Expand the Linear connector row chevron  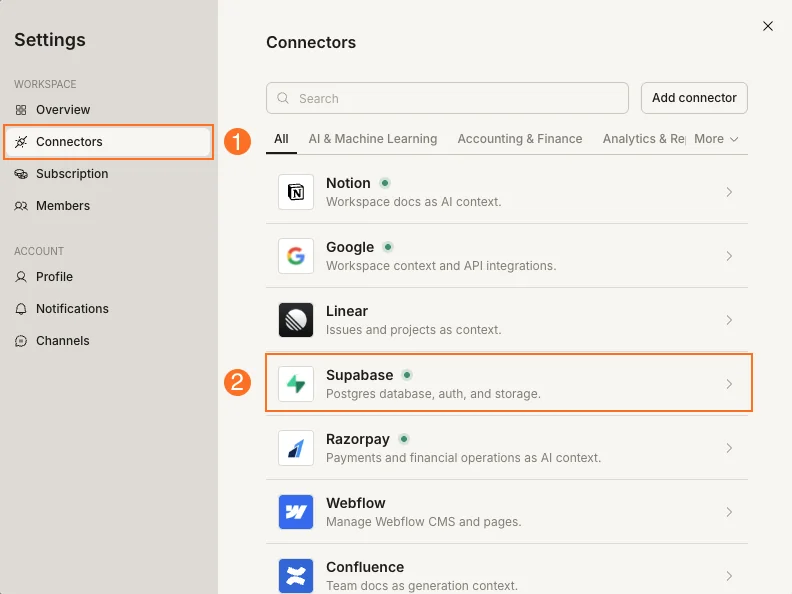click(x=729, y=320)
